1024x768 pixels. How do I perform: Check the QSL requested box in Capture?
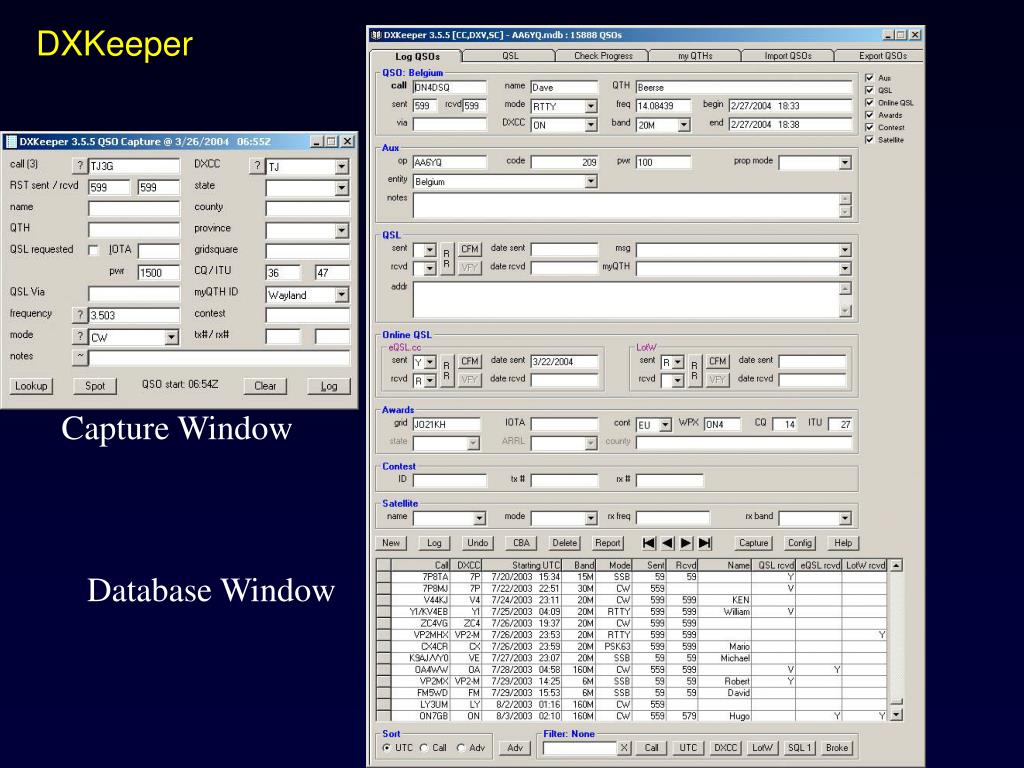(93, 250)
